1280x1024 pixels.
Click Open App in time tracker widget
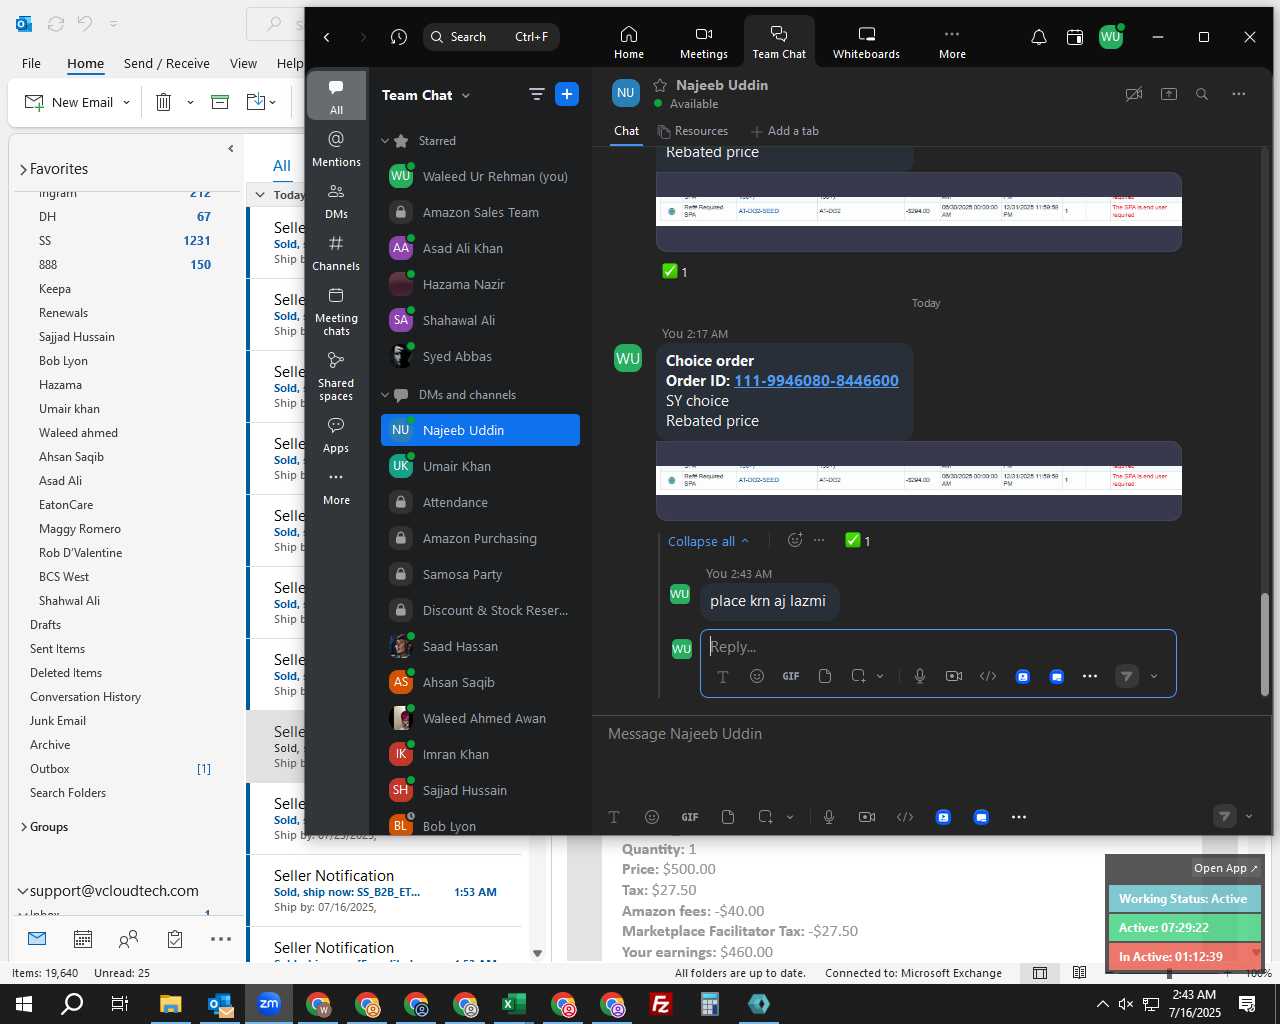pos(1226,868)
